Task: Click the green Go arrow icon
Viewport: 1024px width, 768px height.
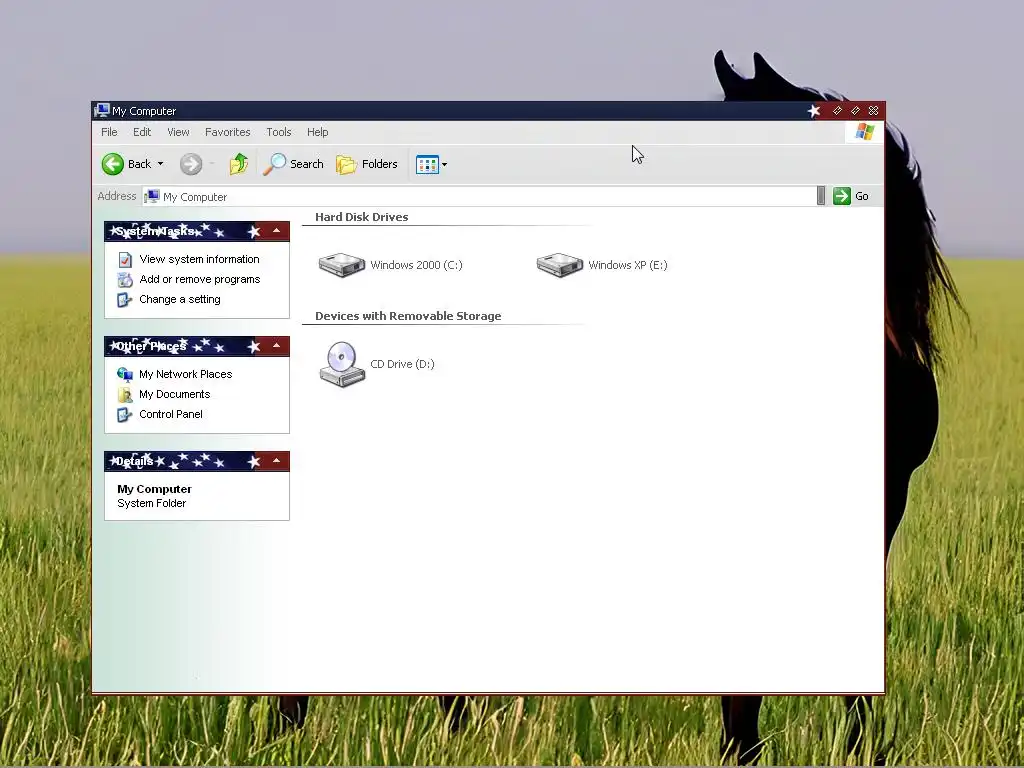Action: tap(842, 196)
